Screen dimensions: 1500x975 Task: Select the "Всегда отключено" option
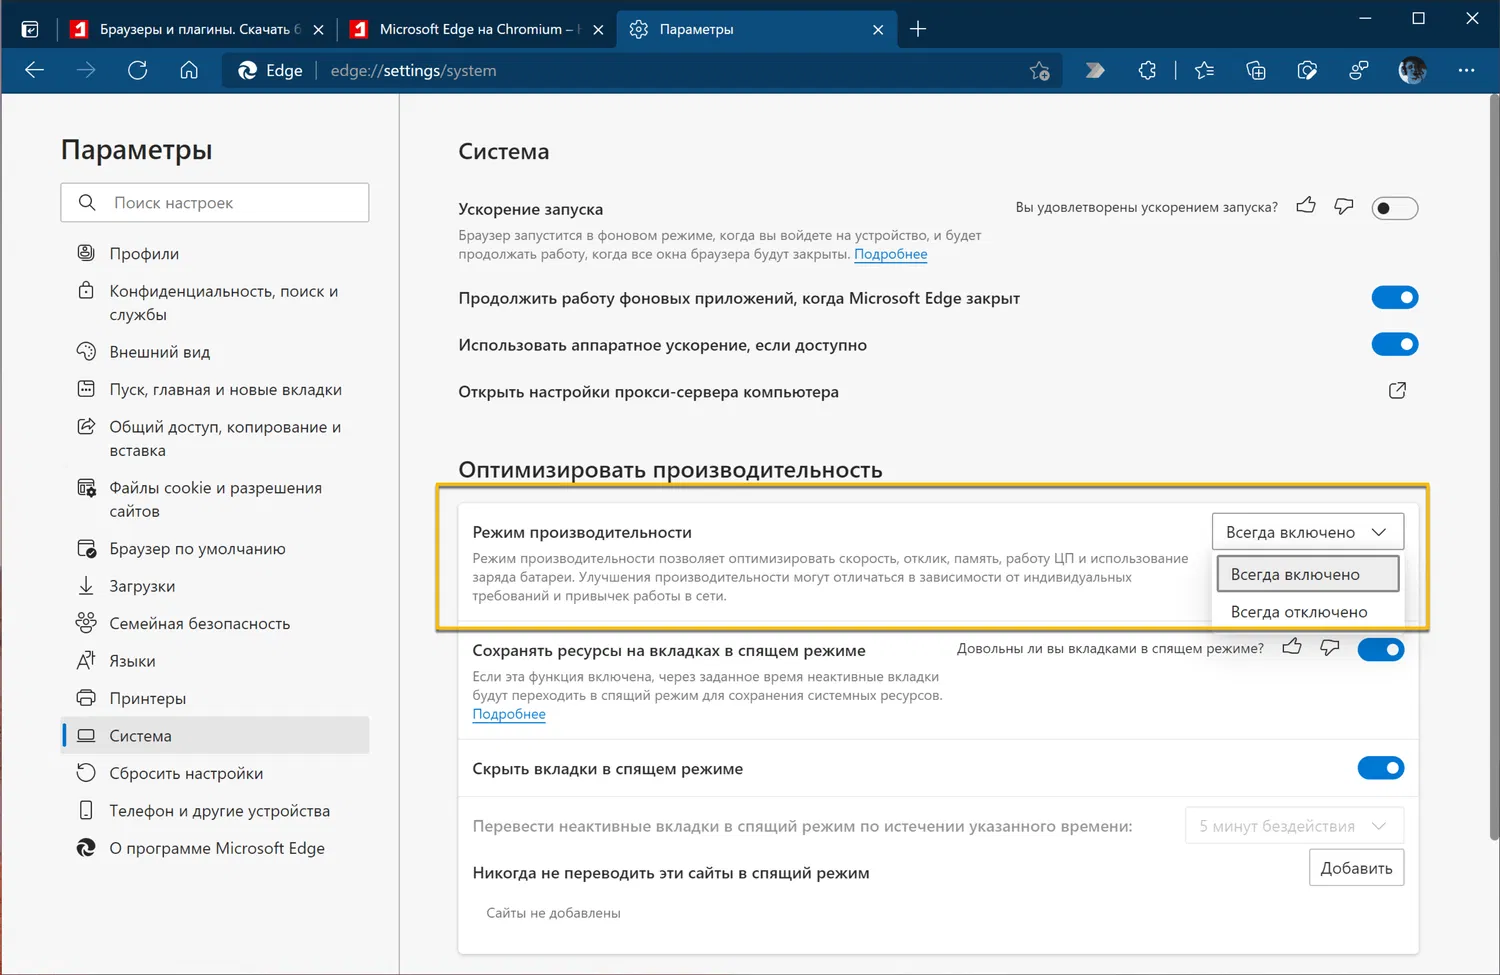pyautogui.click(x=1298, y=612)
